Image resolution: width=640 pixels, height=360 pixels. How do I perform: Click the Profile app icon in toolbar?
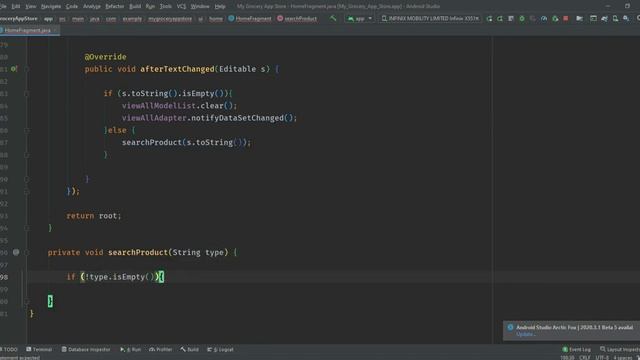point(544,18)
